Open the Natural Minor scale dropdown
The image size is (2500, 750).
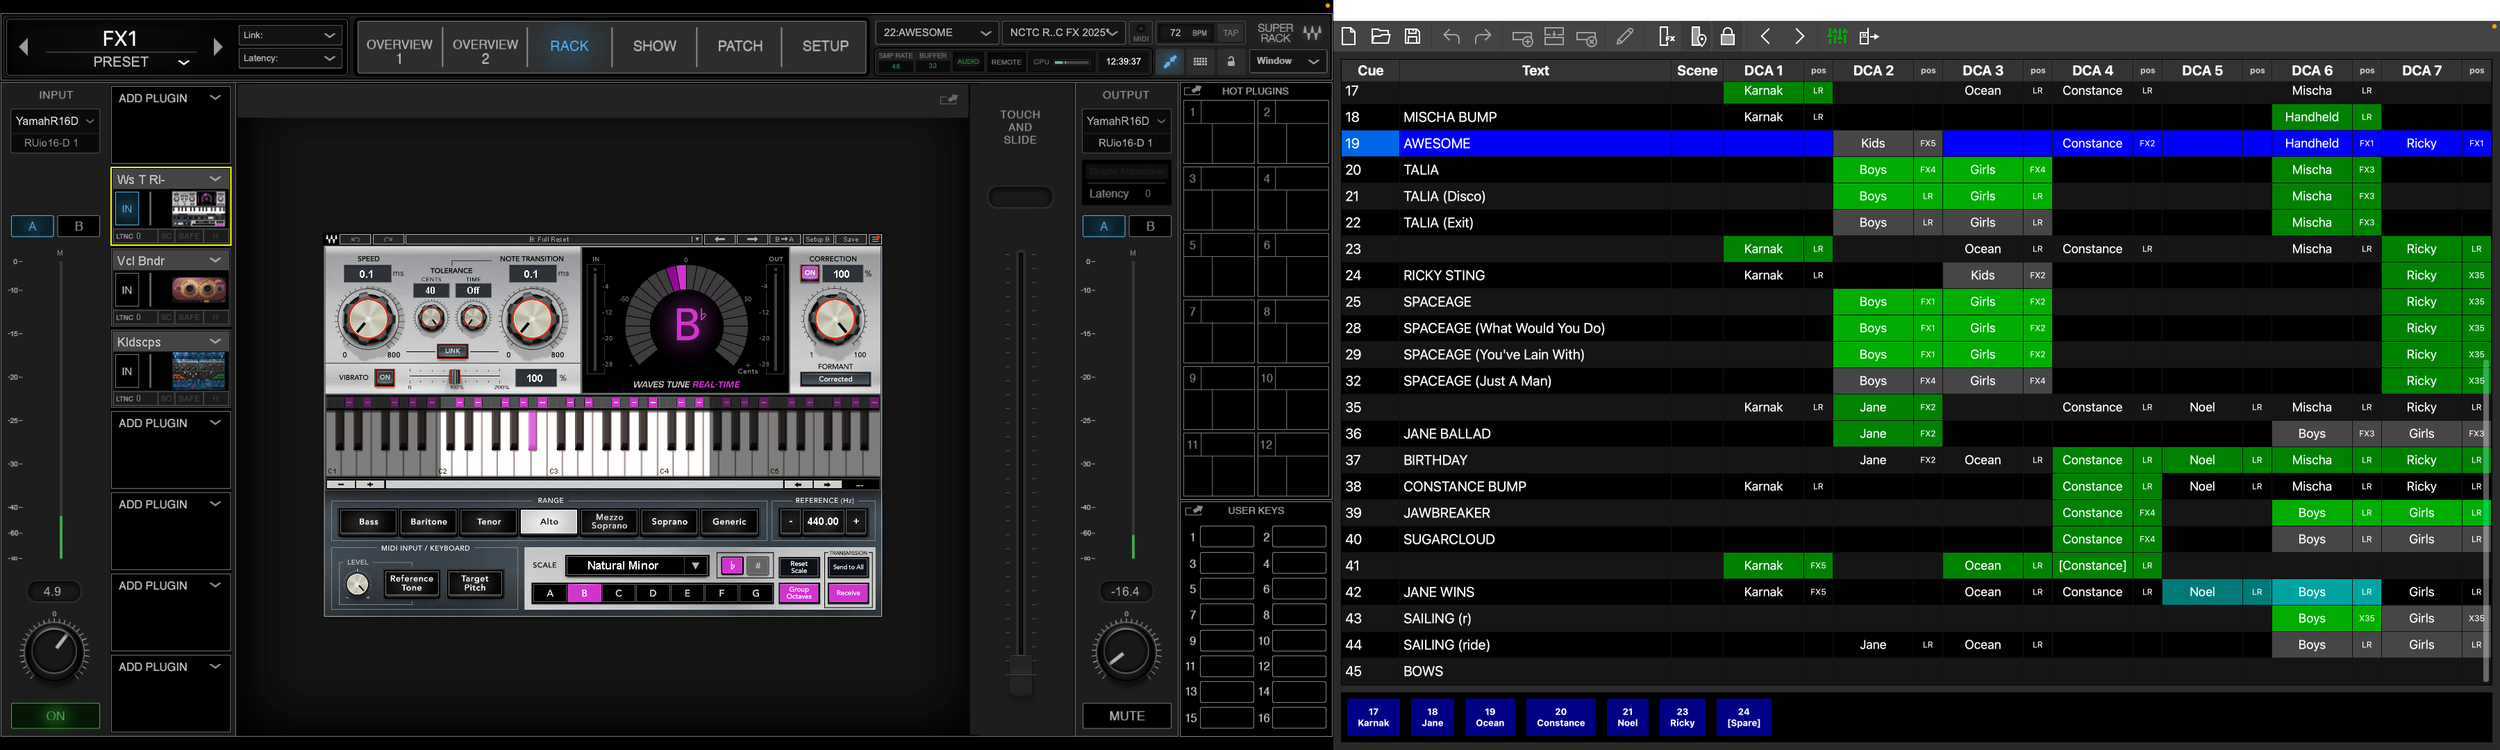[637, 566]
